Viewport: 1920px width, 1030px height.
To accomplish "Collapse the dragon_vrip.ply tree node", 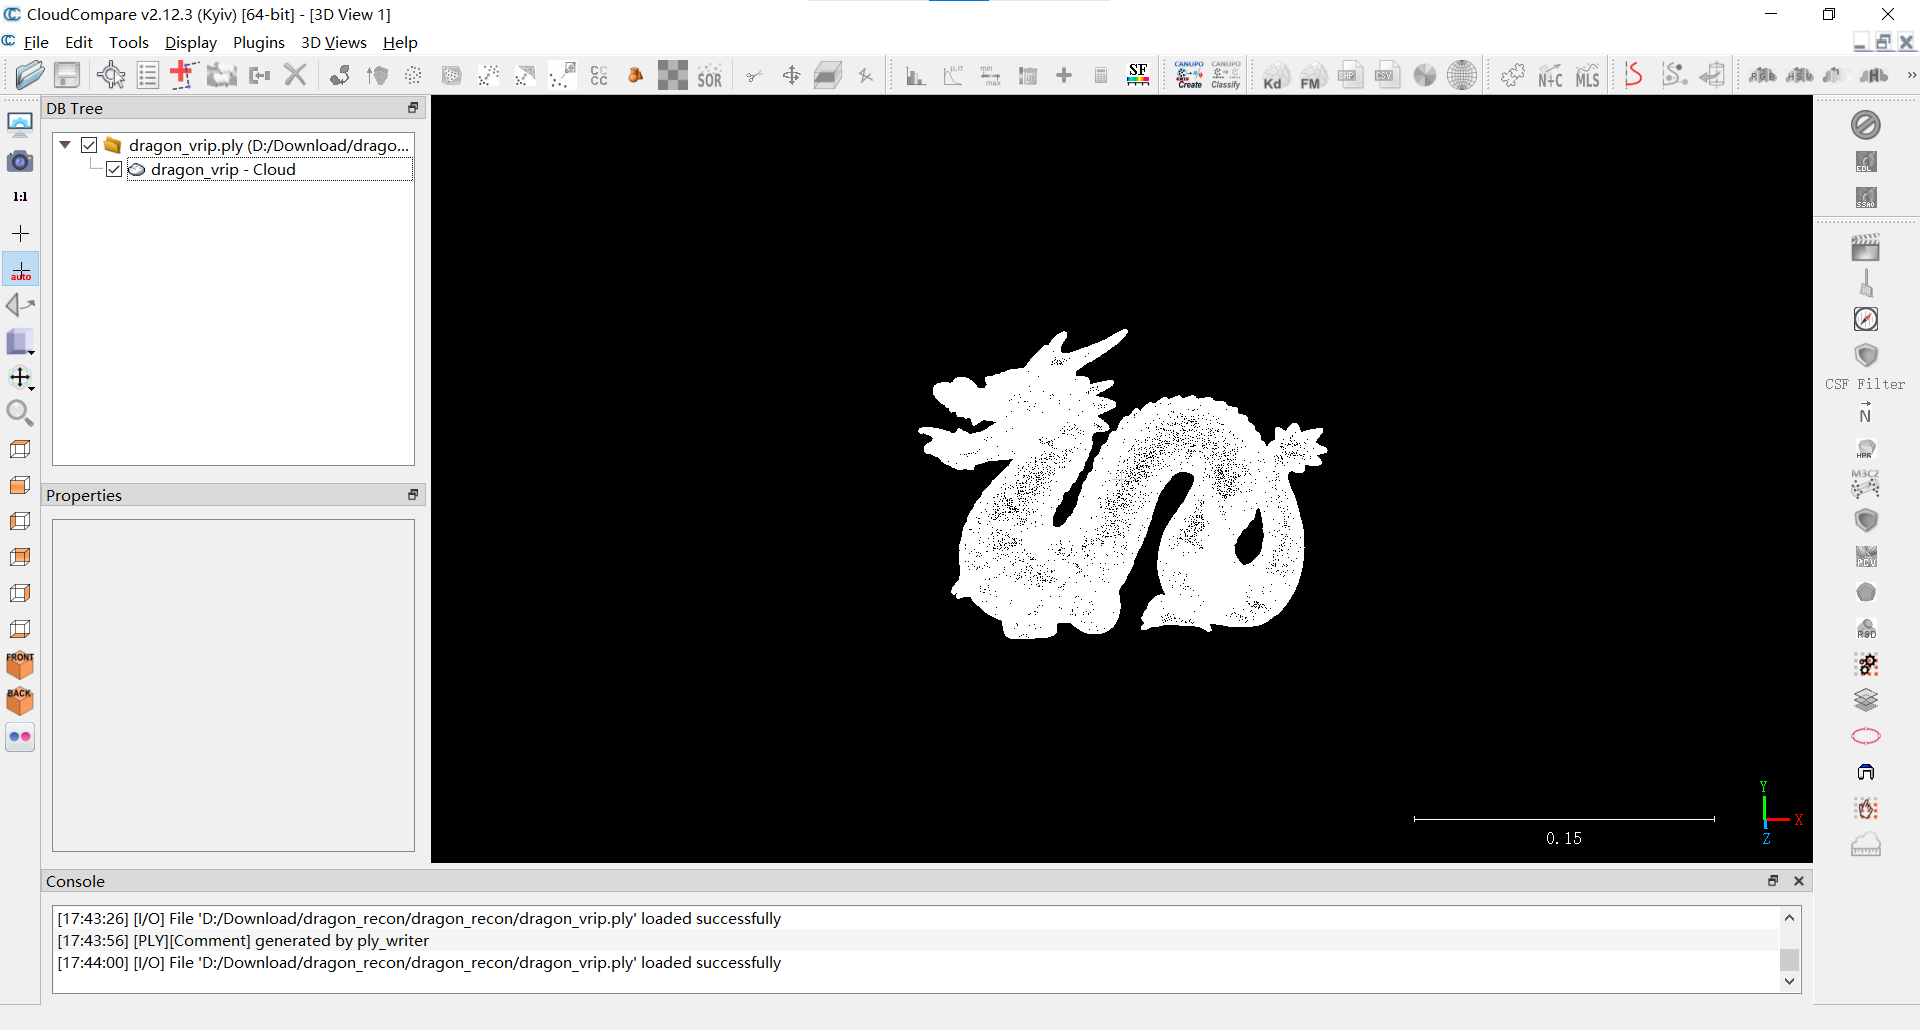I will (65, 145).
